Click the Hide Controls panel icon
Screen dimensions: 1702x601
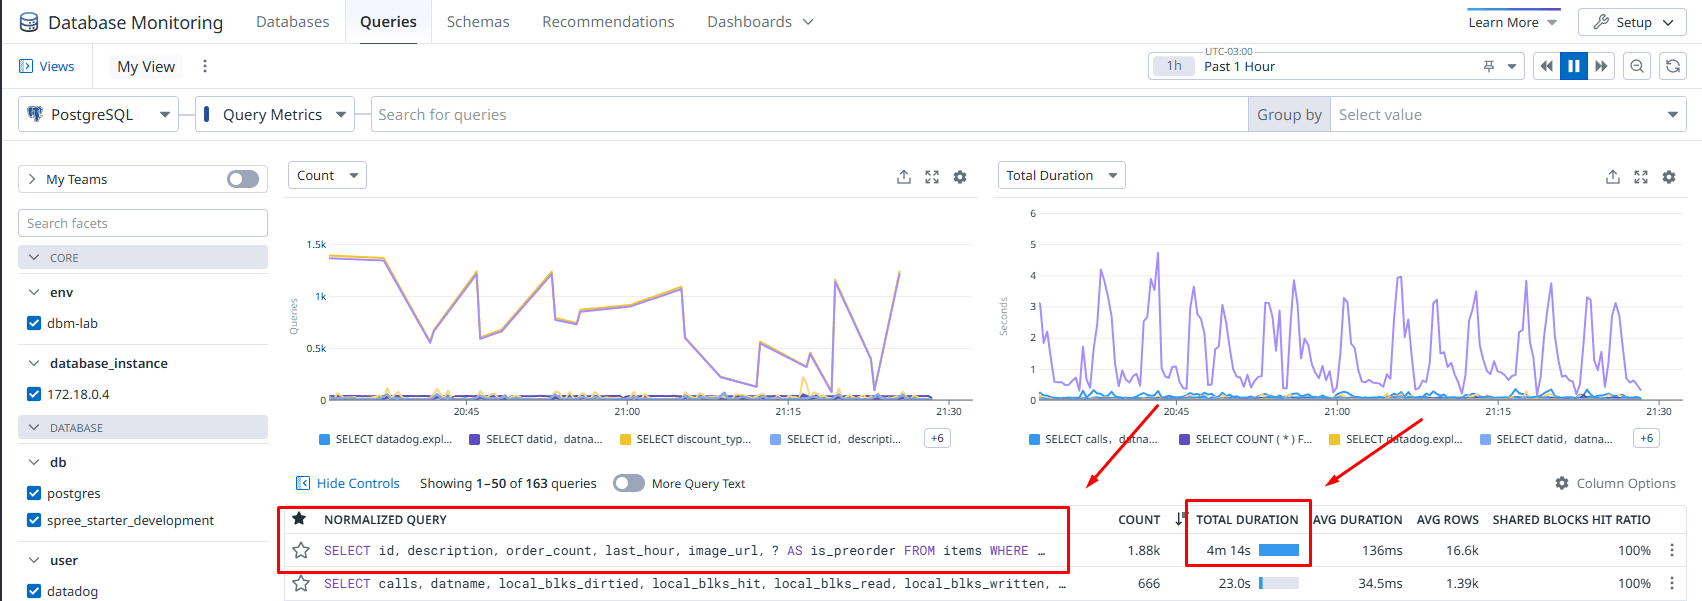[303, 483]
